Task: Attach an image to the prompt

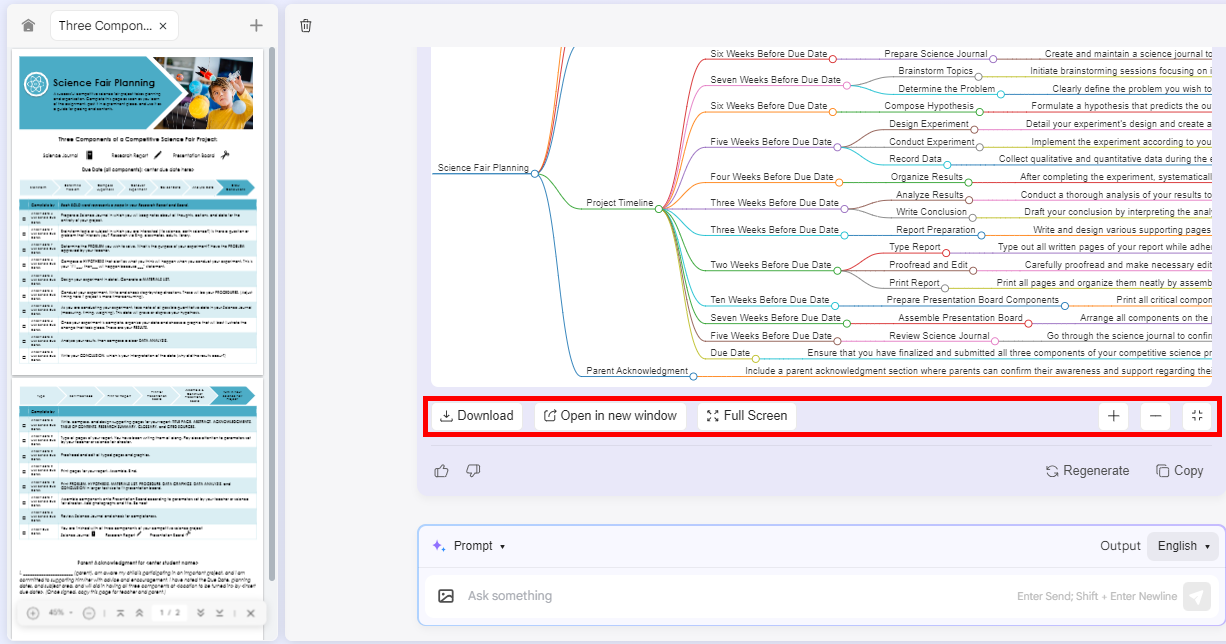Action: 446,596
